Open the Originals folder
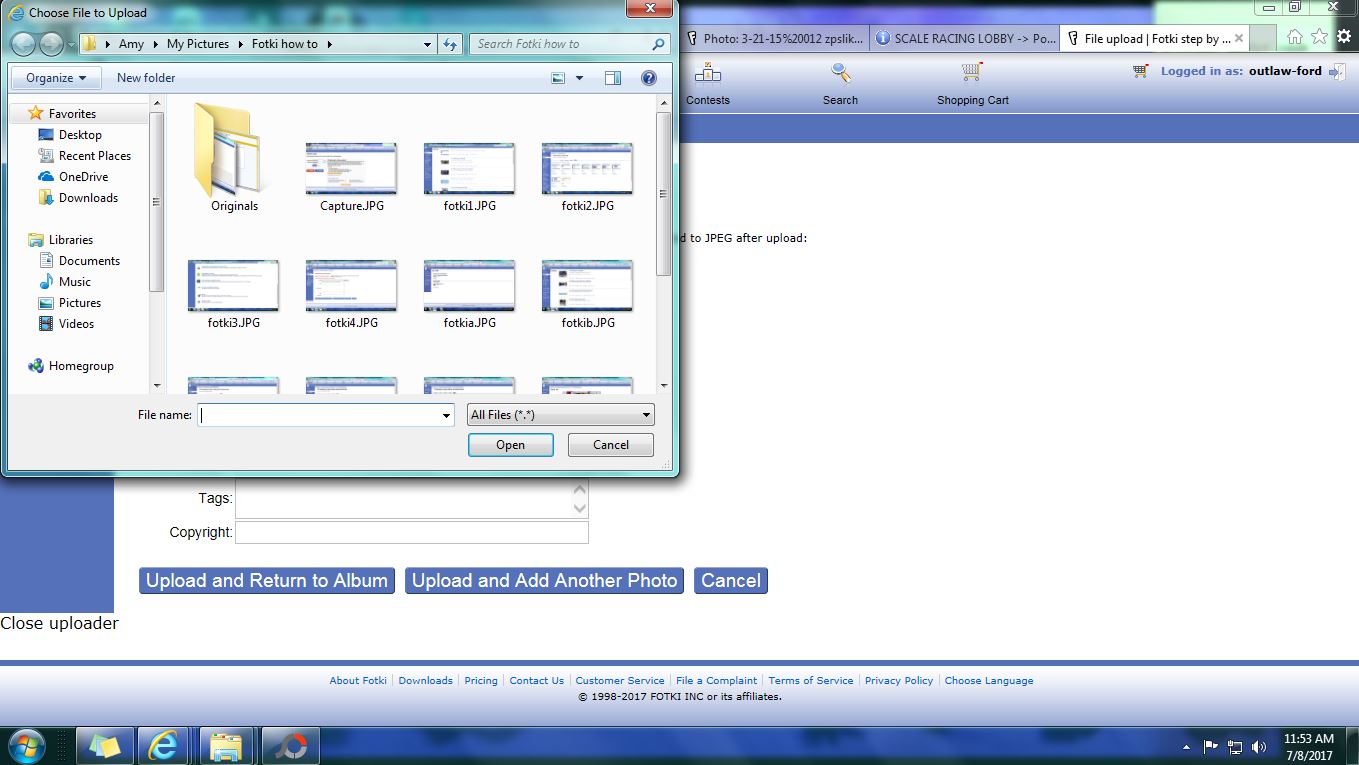The height and width of the screenshot is (765, 1359). [234, 160]
